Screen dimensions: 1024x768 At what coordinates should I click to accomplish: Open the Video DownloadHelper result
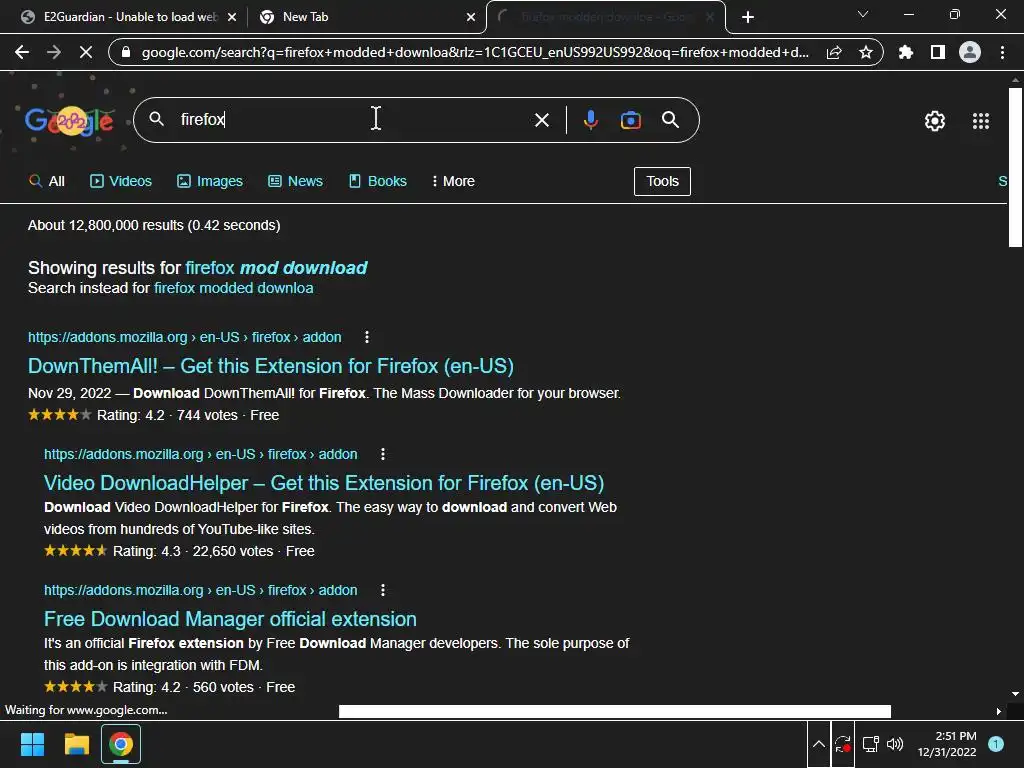click(323, 483)
